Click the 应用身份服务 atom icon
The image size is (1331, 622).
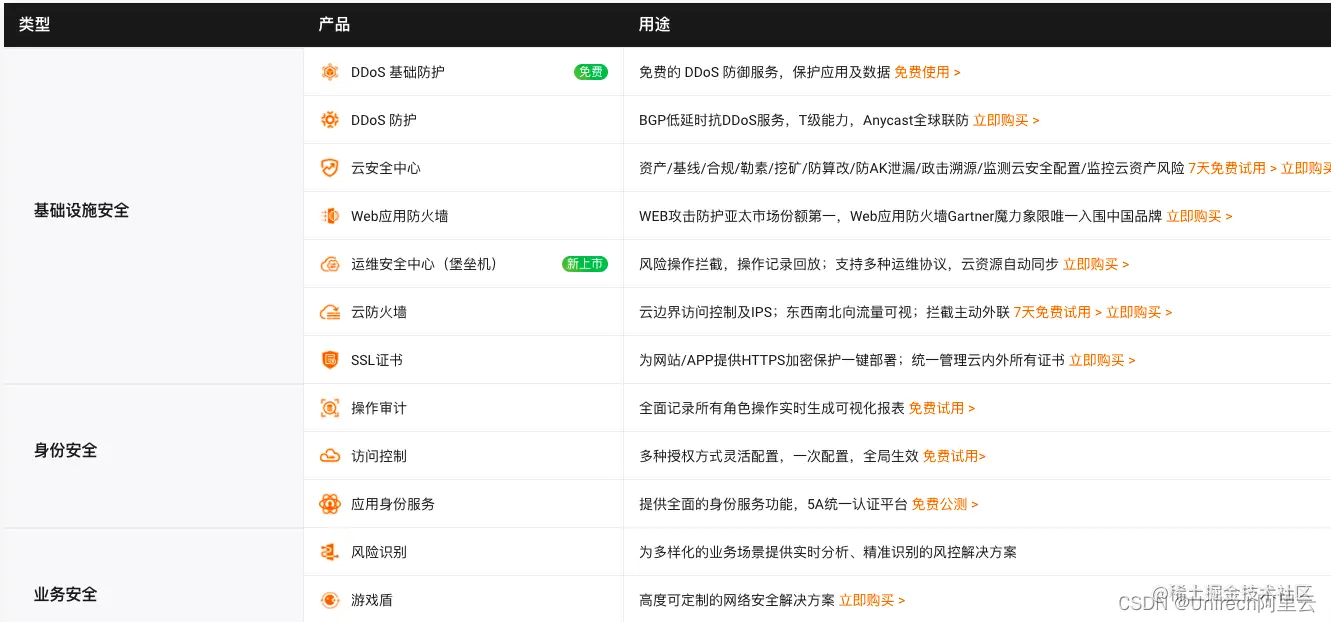[329, 503]
